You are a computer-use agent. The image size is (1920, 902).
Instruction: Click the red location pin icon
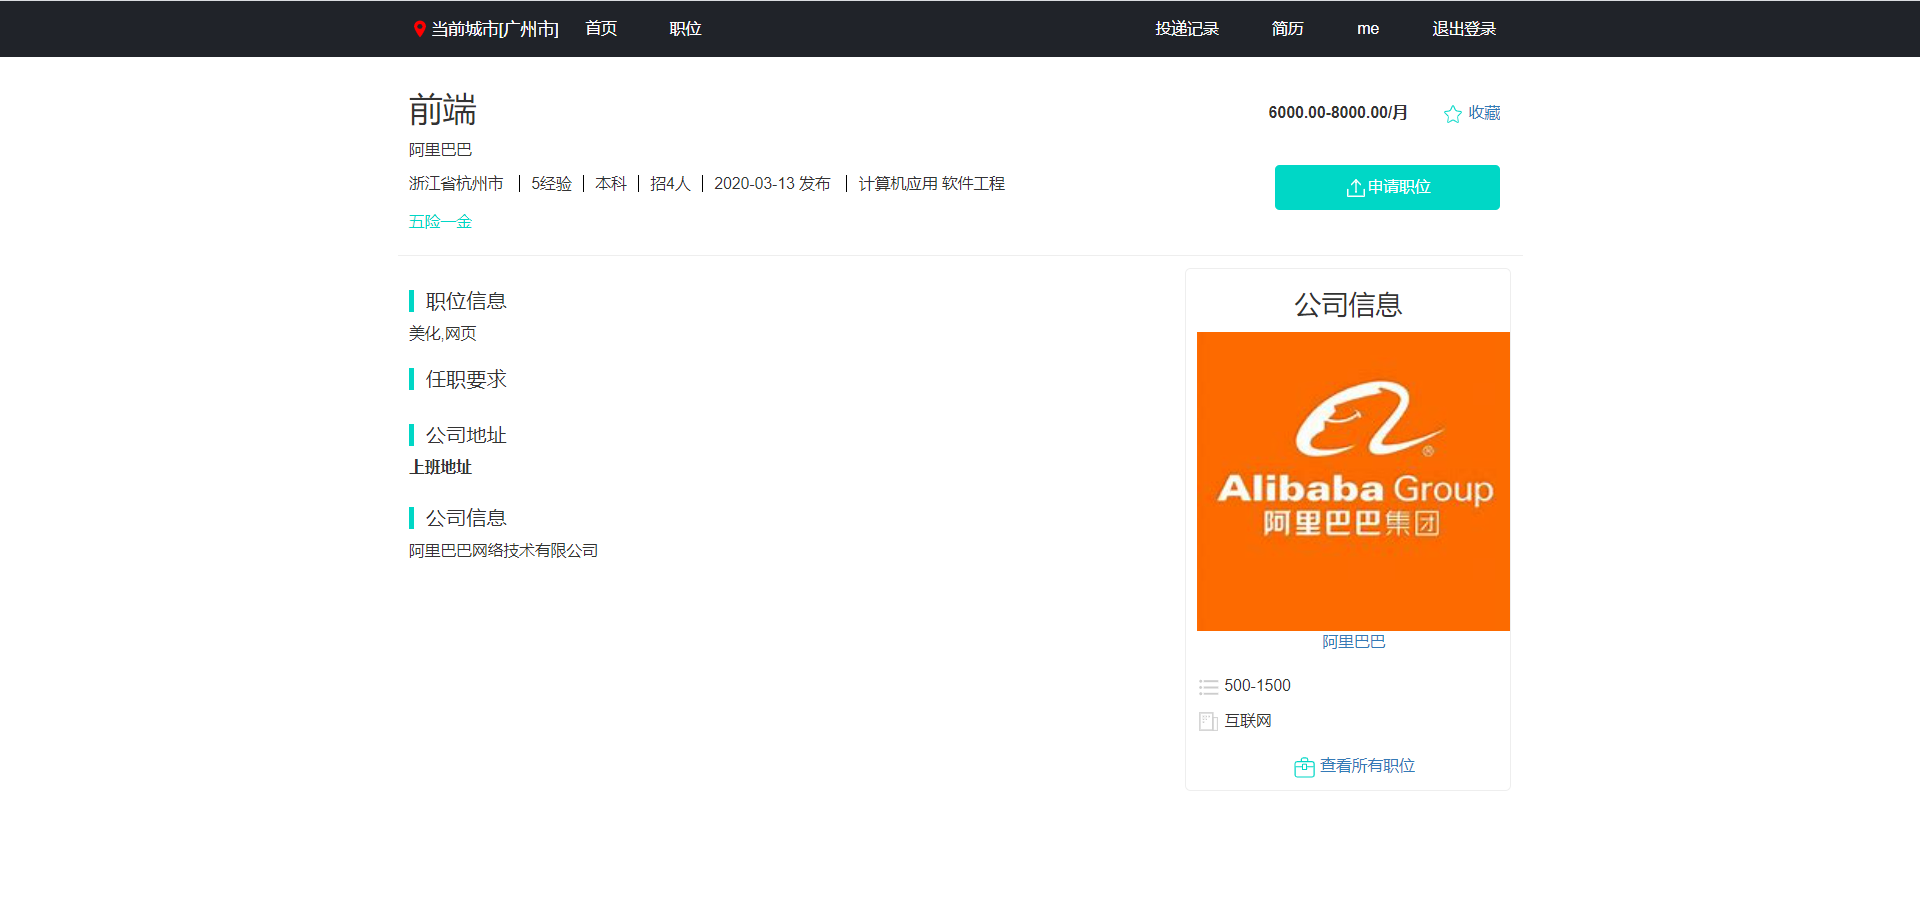click(x=420, y=29)
